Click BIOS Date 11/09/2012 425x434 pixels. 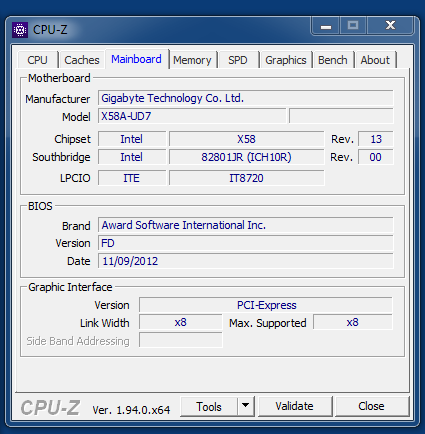click(x=246, y=261)
